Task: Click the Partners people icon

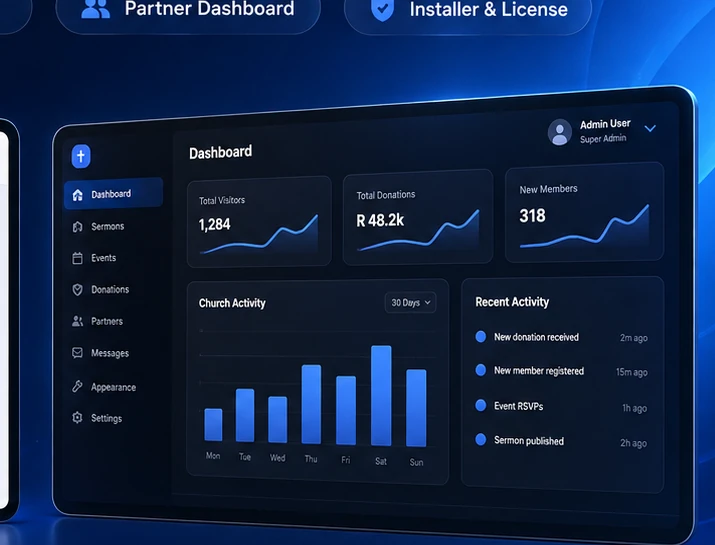Action: (x=78, y=321)
